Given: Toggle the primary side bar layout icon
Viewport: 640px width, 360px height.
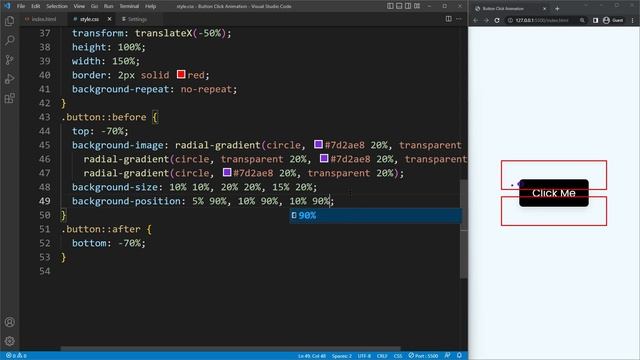Looking at the screenshot, I should tap(390, 6).
